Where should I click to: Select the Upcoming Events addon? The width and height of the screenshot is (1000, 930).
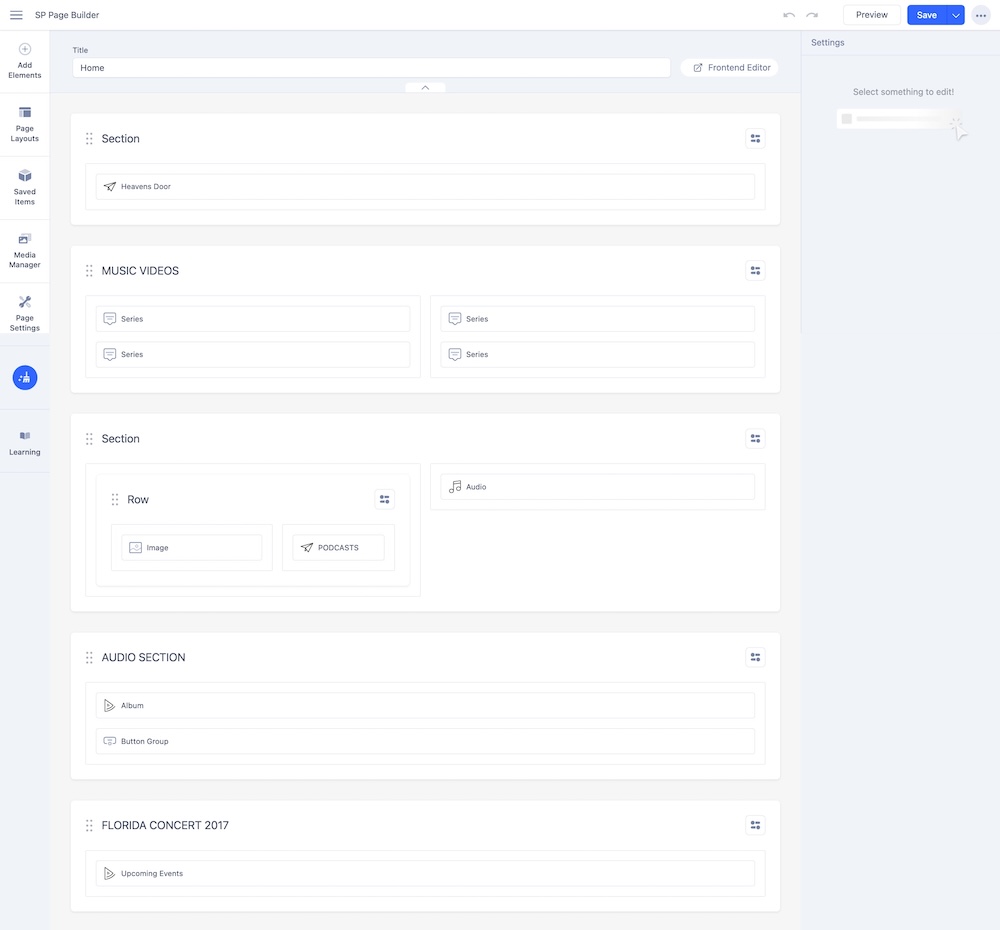425,873
